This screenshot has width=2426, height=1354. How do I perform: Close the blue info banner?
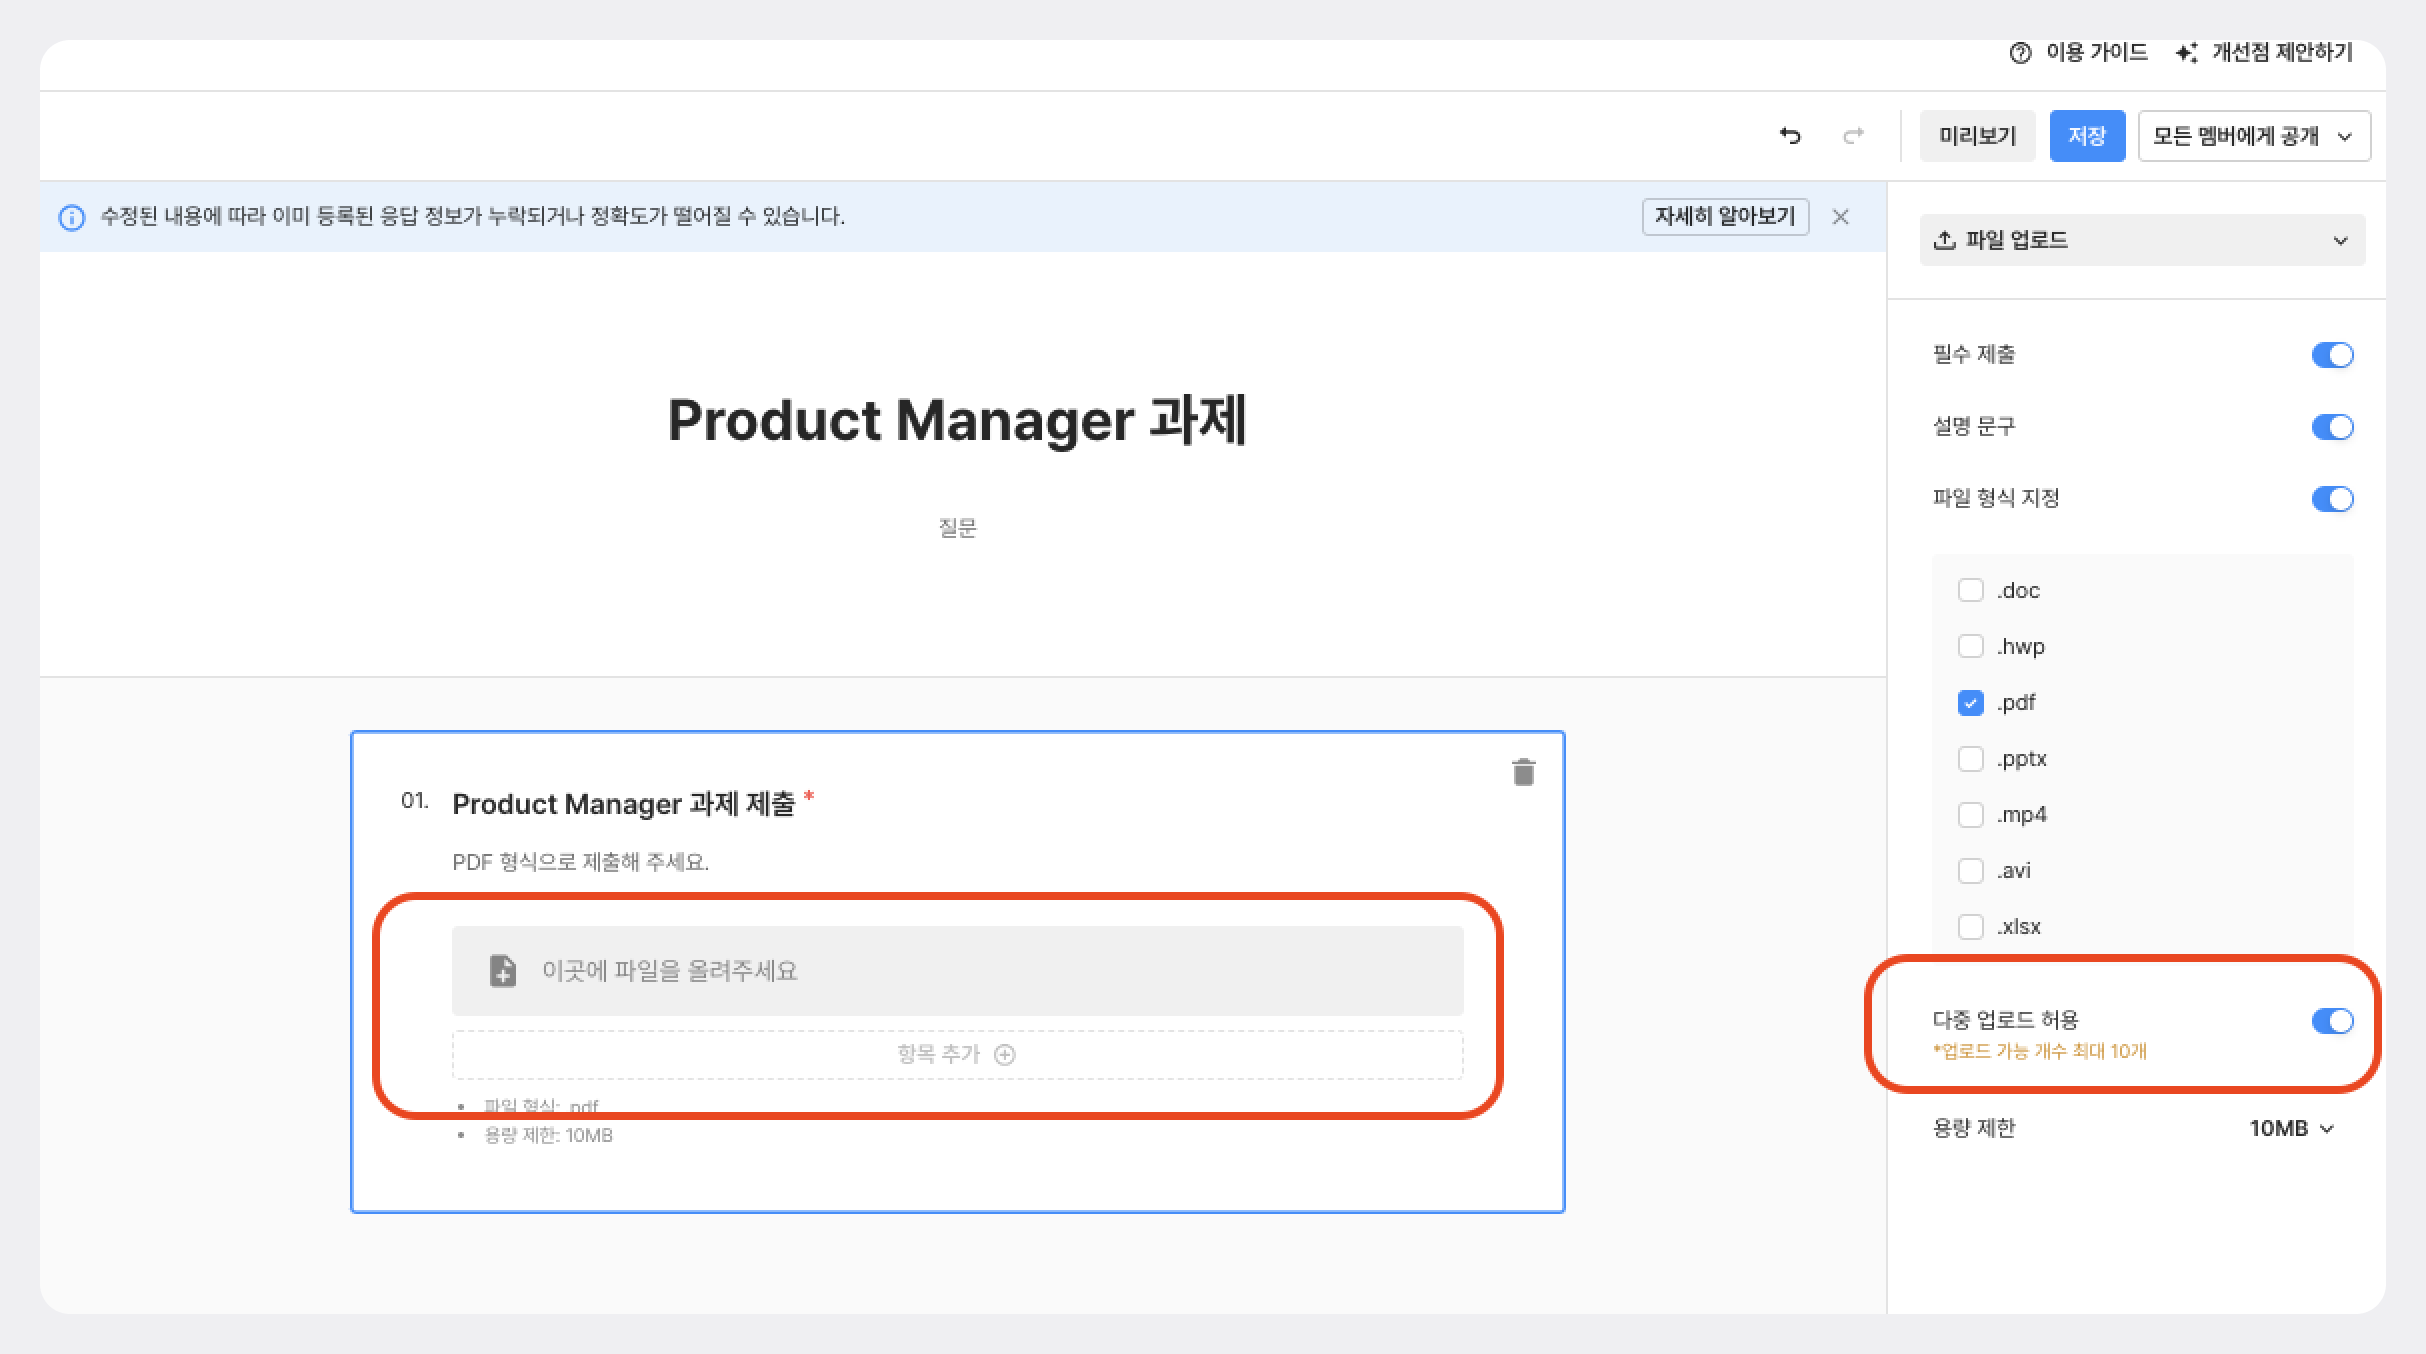[x=1840, y=217]
